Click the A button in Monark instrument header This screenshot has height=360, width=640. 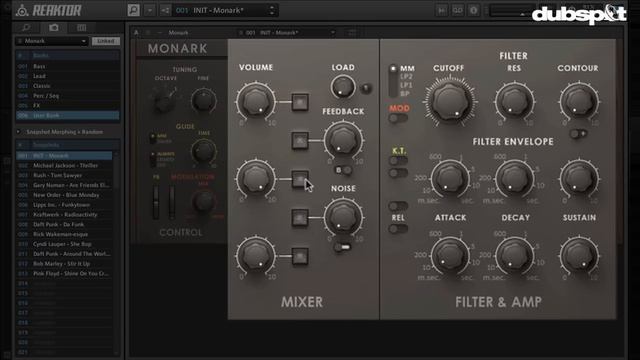pos(136,33)
